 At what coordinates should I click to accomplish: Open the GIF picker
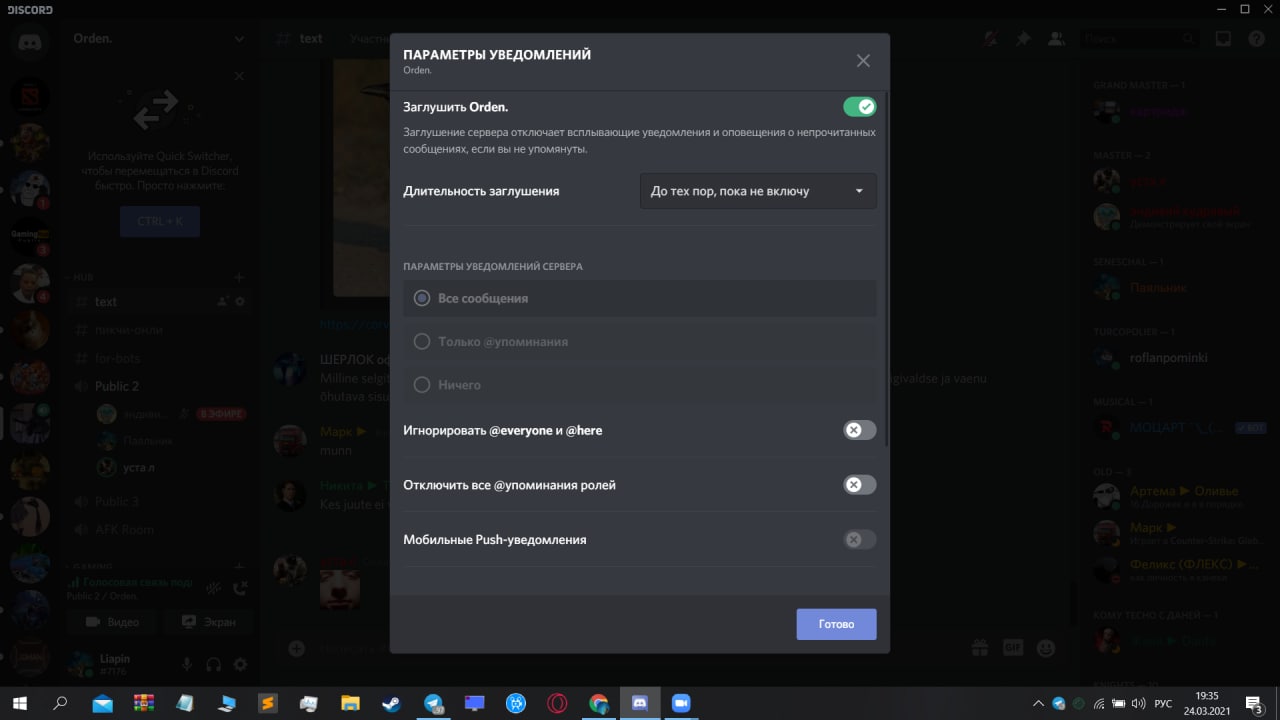(x=1013, y=648)
